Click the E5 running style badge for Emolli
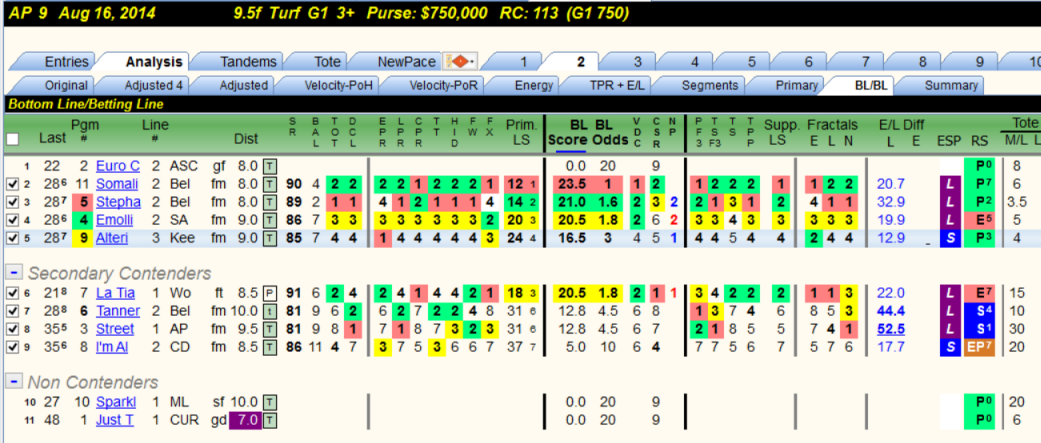This screenshot has height=443, width=1041. (x=981, y=220)
